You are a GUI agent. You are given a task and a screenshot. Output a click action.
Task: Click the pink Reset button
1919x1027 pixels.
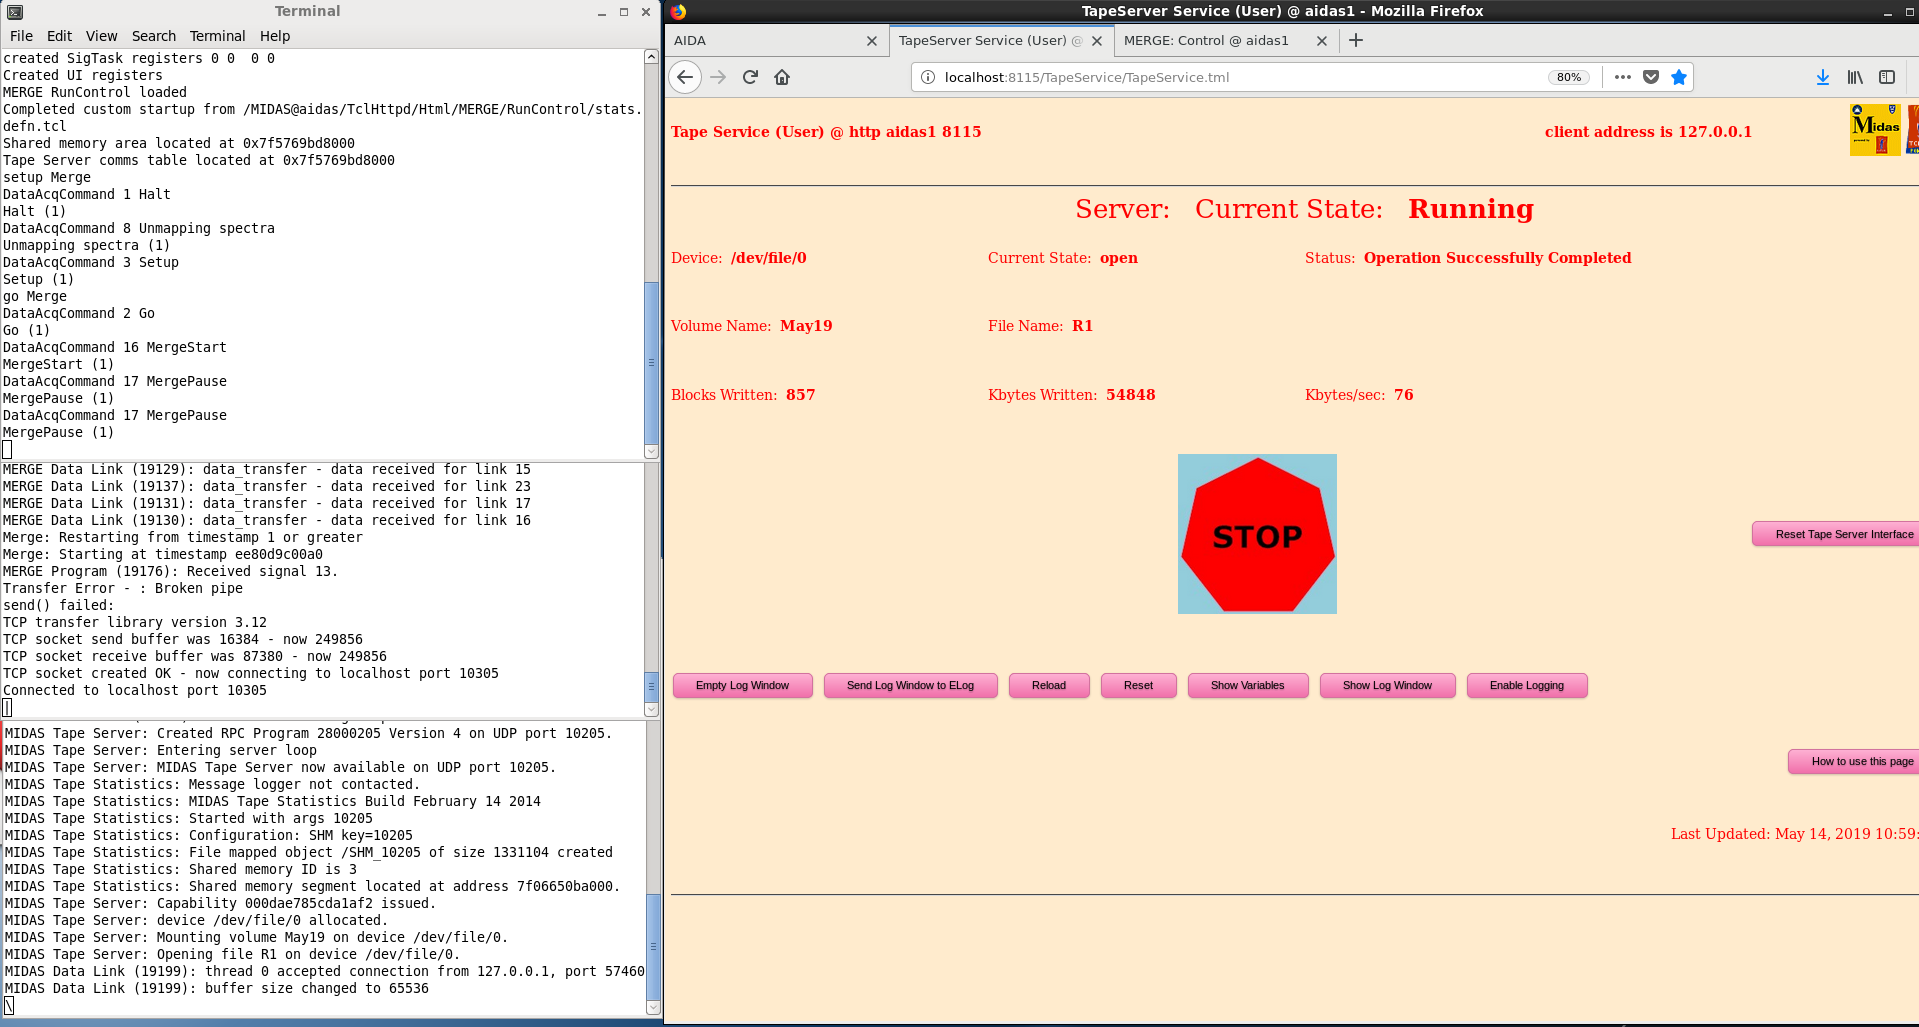point(1138,685)
